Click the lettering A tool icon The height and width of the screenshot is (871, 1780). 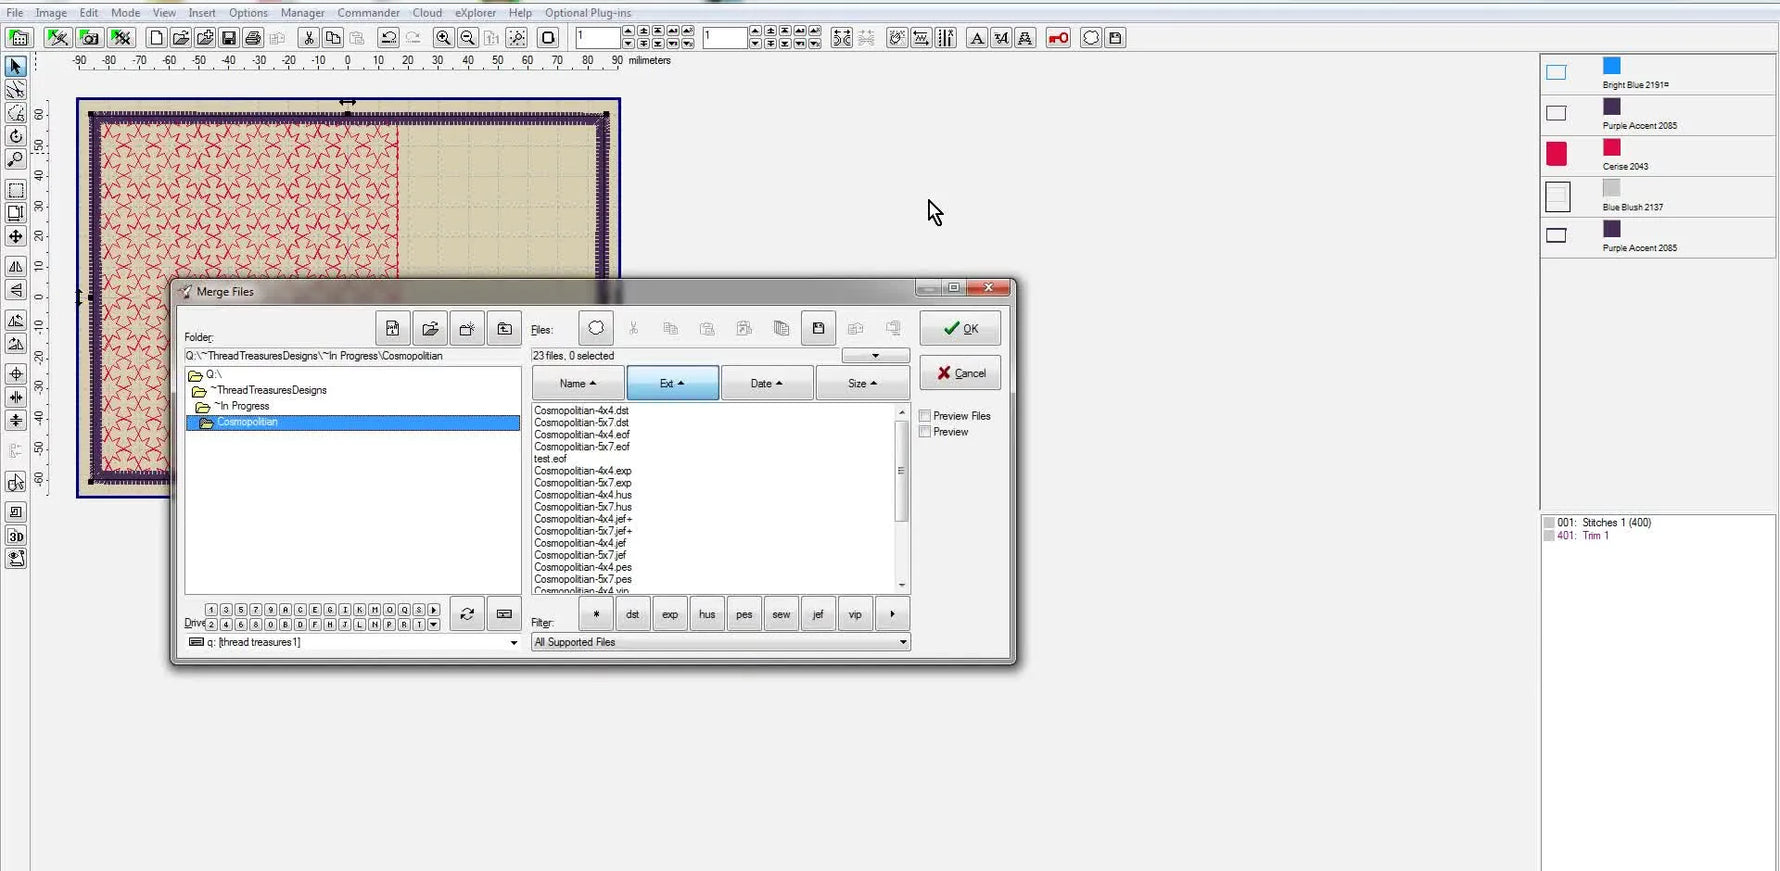point(977,38)
